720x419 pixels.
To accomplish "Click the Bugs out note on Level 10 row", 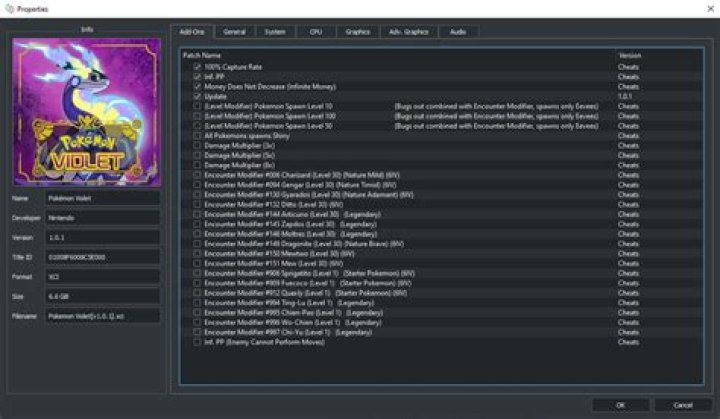I will click(496, 106).
